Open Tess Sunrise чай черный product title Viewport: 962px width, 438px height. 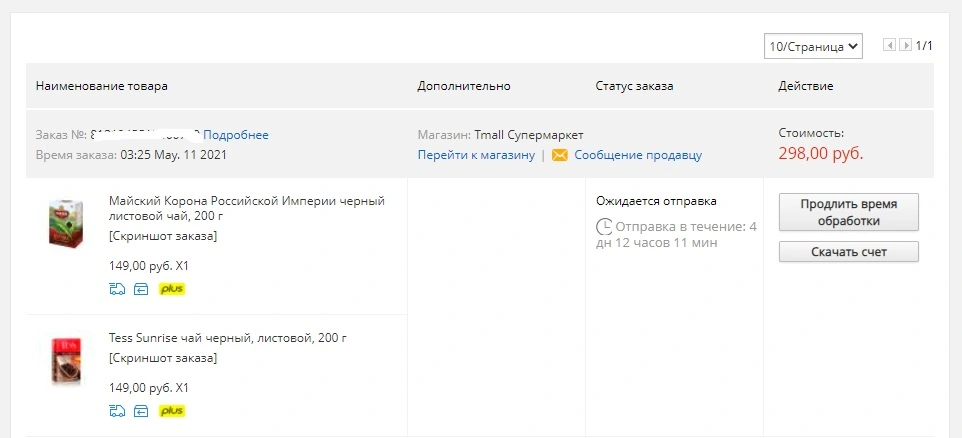pos(228,337)
